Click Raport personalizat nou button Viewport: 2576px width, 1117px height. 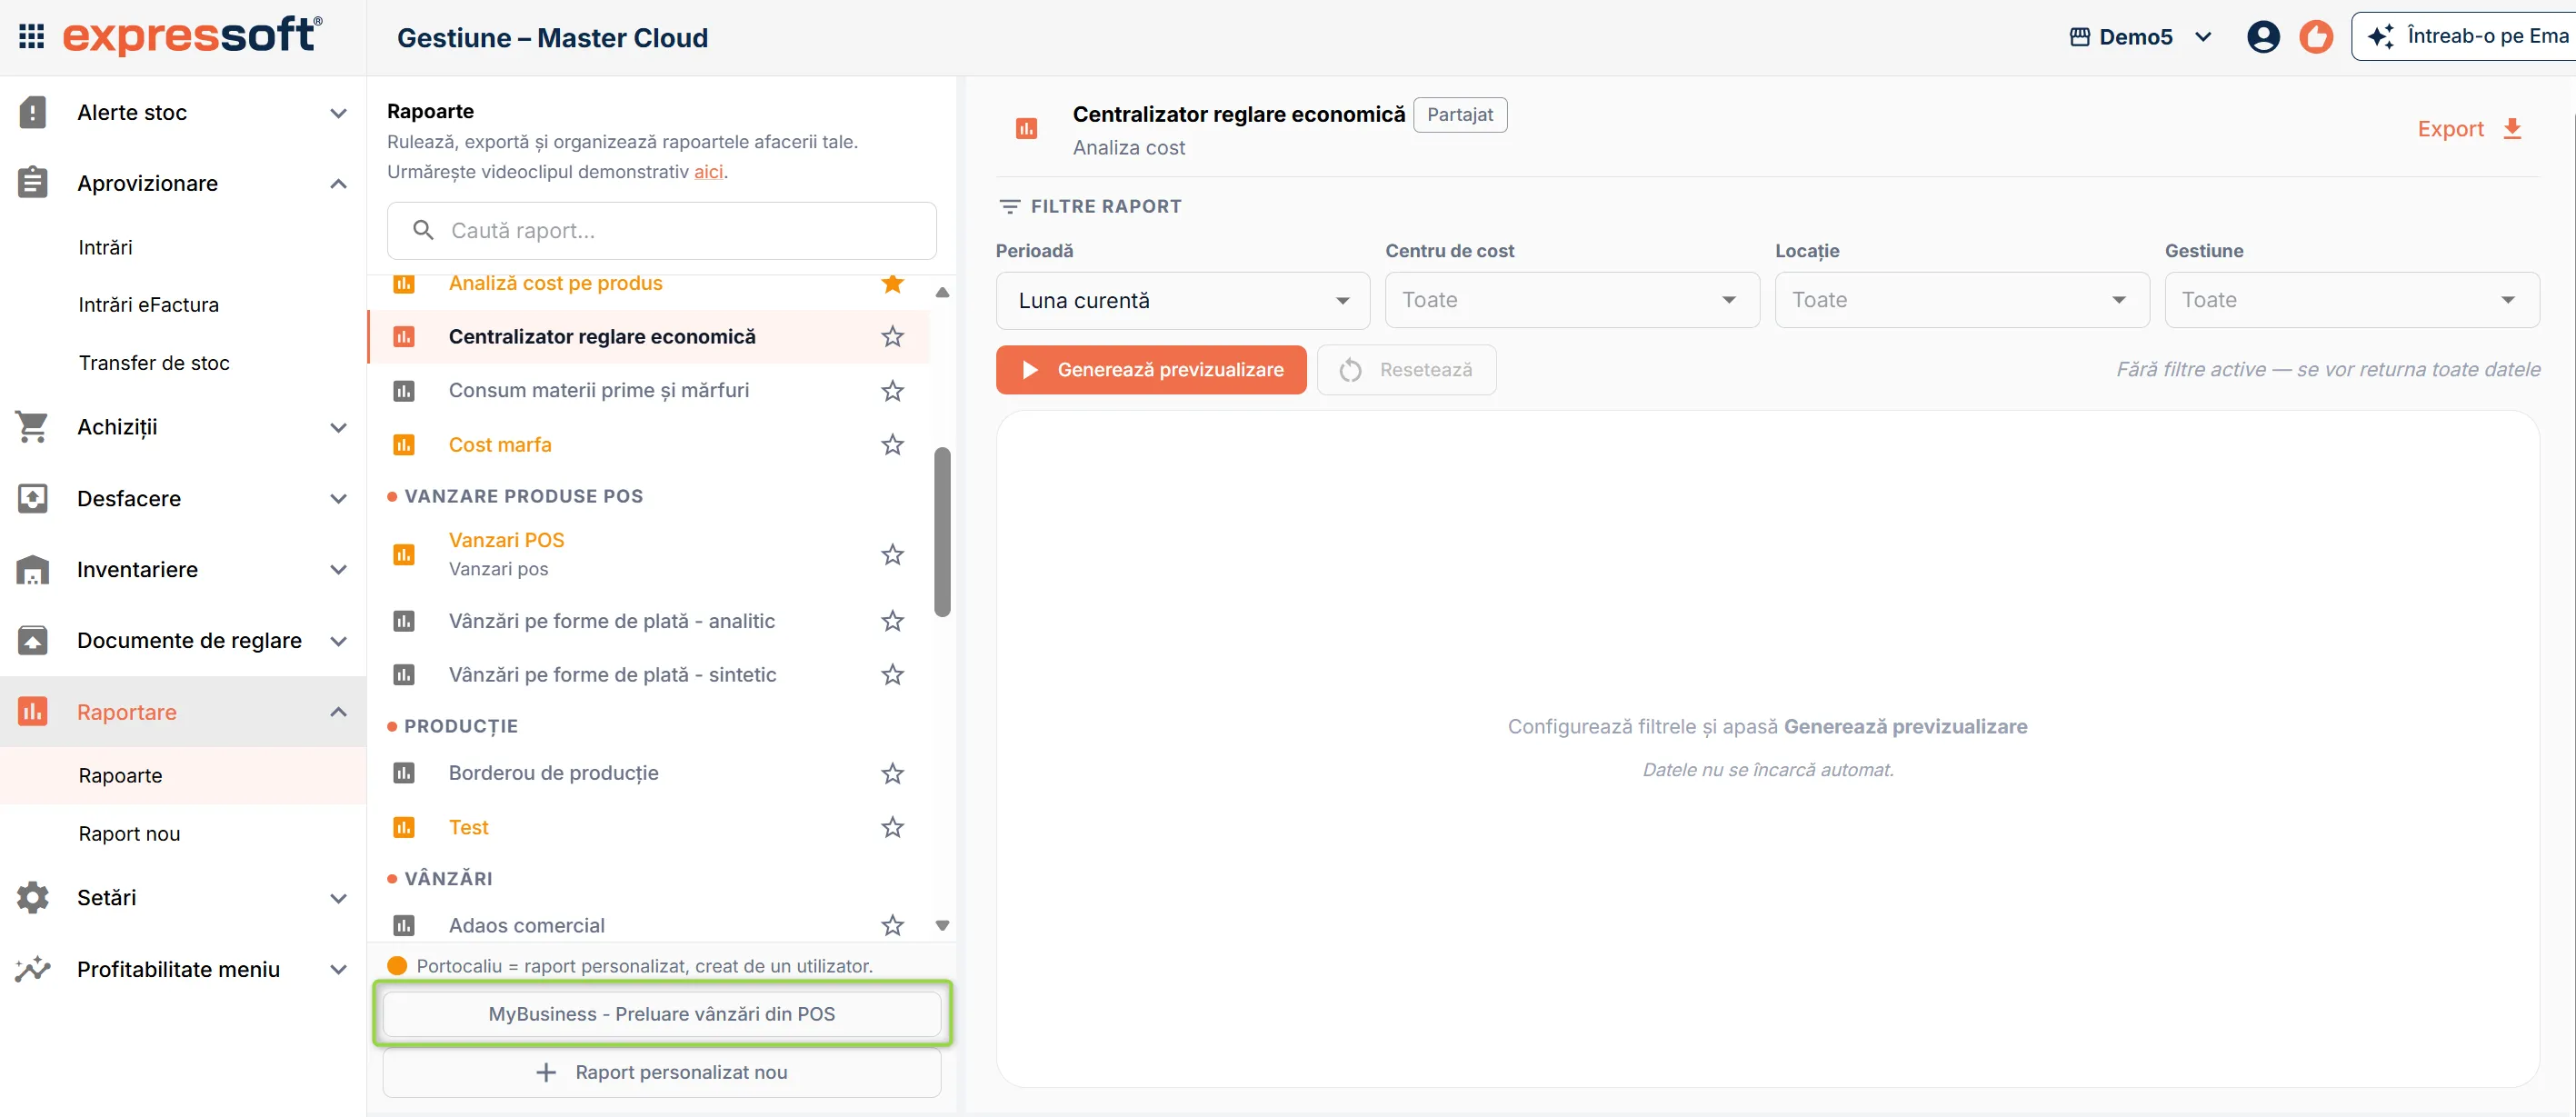tap(661, 1072)
